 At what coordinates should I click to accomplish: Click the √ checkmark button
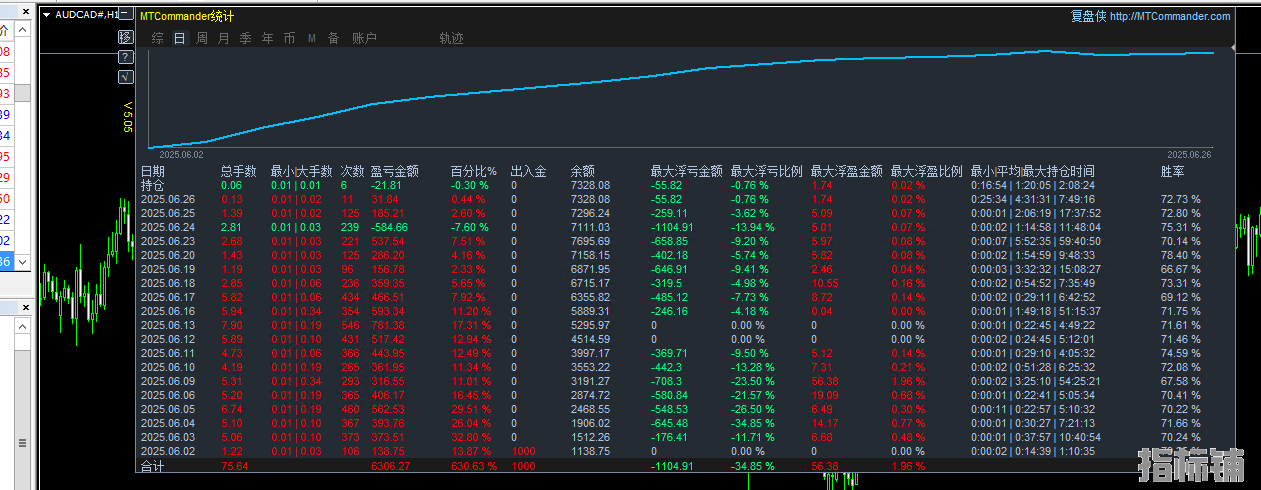pyautogui.click(x=125, y=76)
